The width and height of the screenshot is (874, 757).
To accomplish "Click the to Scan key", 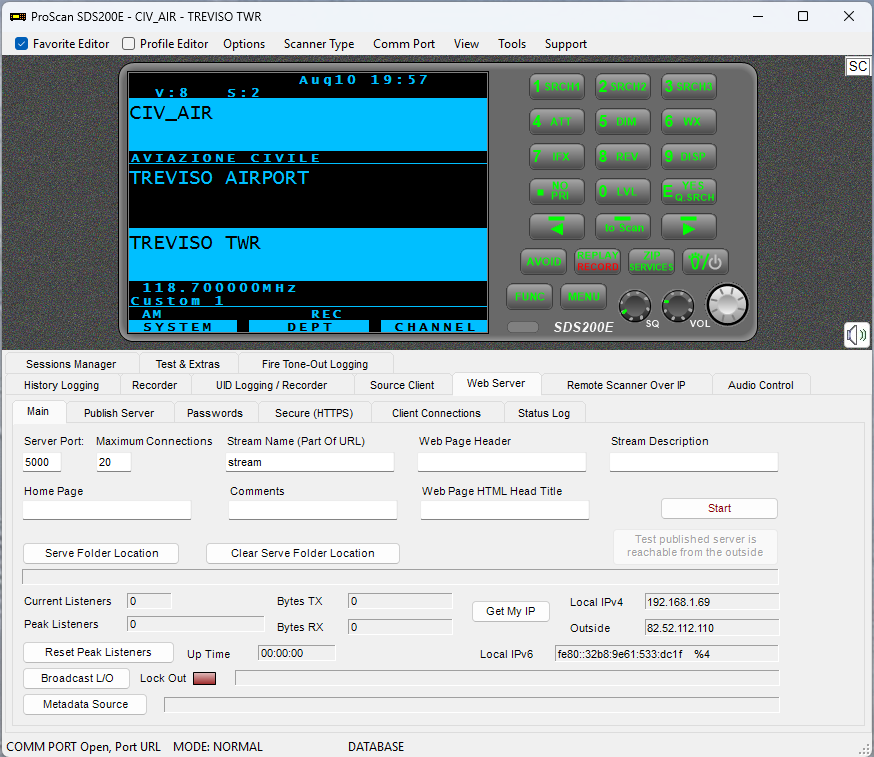I will (623, 227).
